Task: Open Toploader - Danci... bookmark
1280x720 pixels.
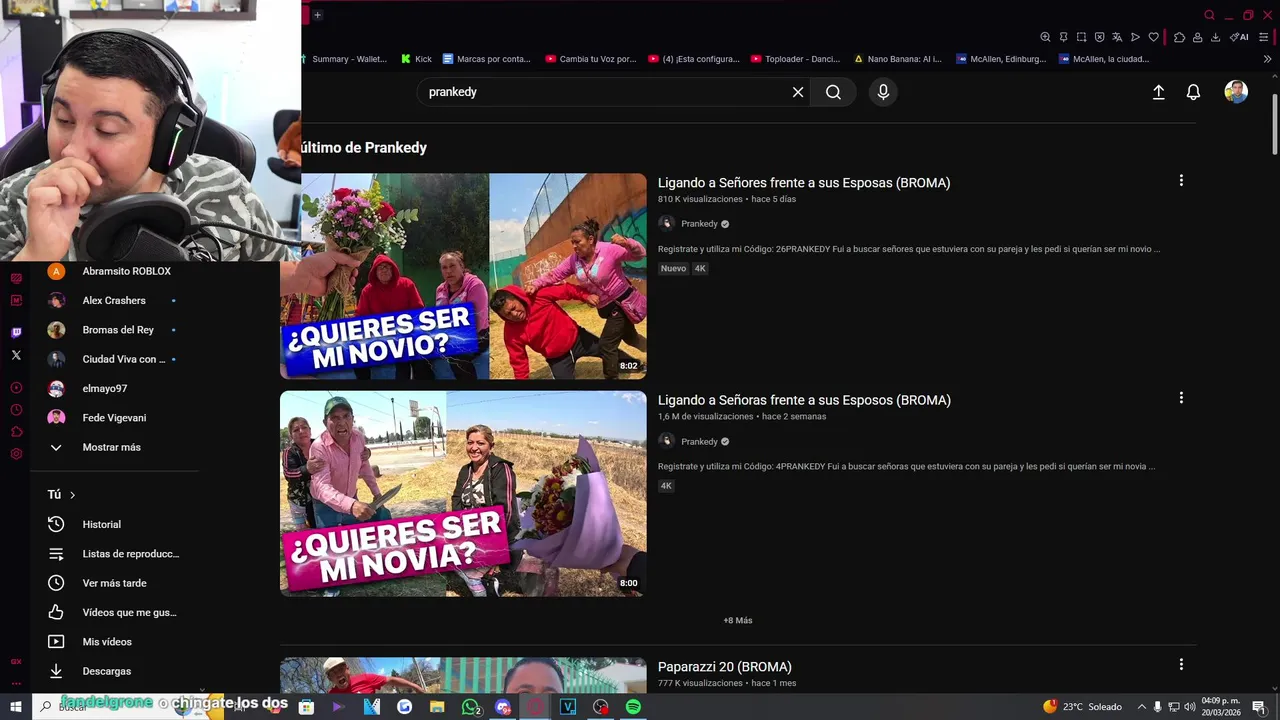Action: [796, 59]
